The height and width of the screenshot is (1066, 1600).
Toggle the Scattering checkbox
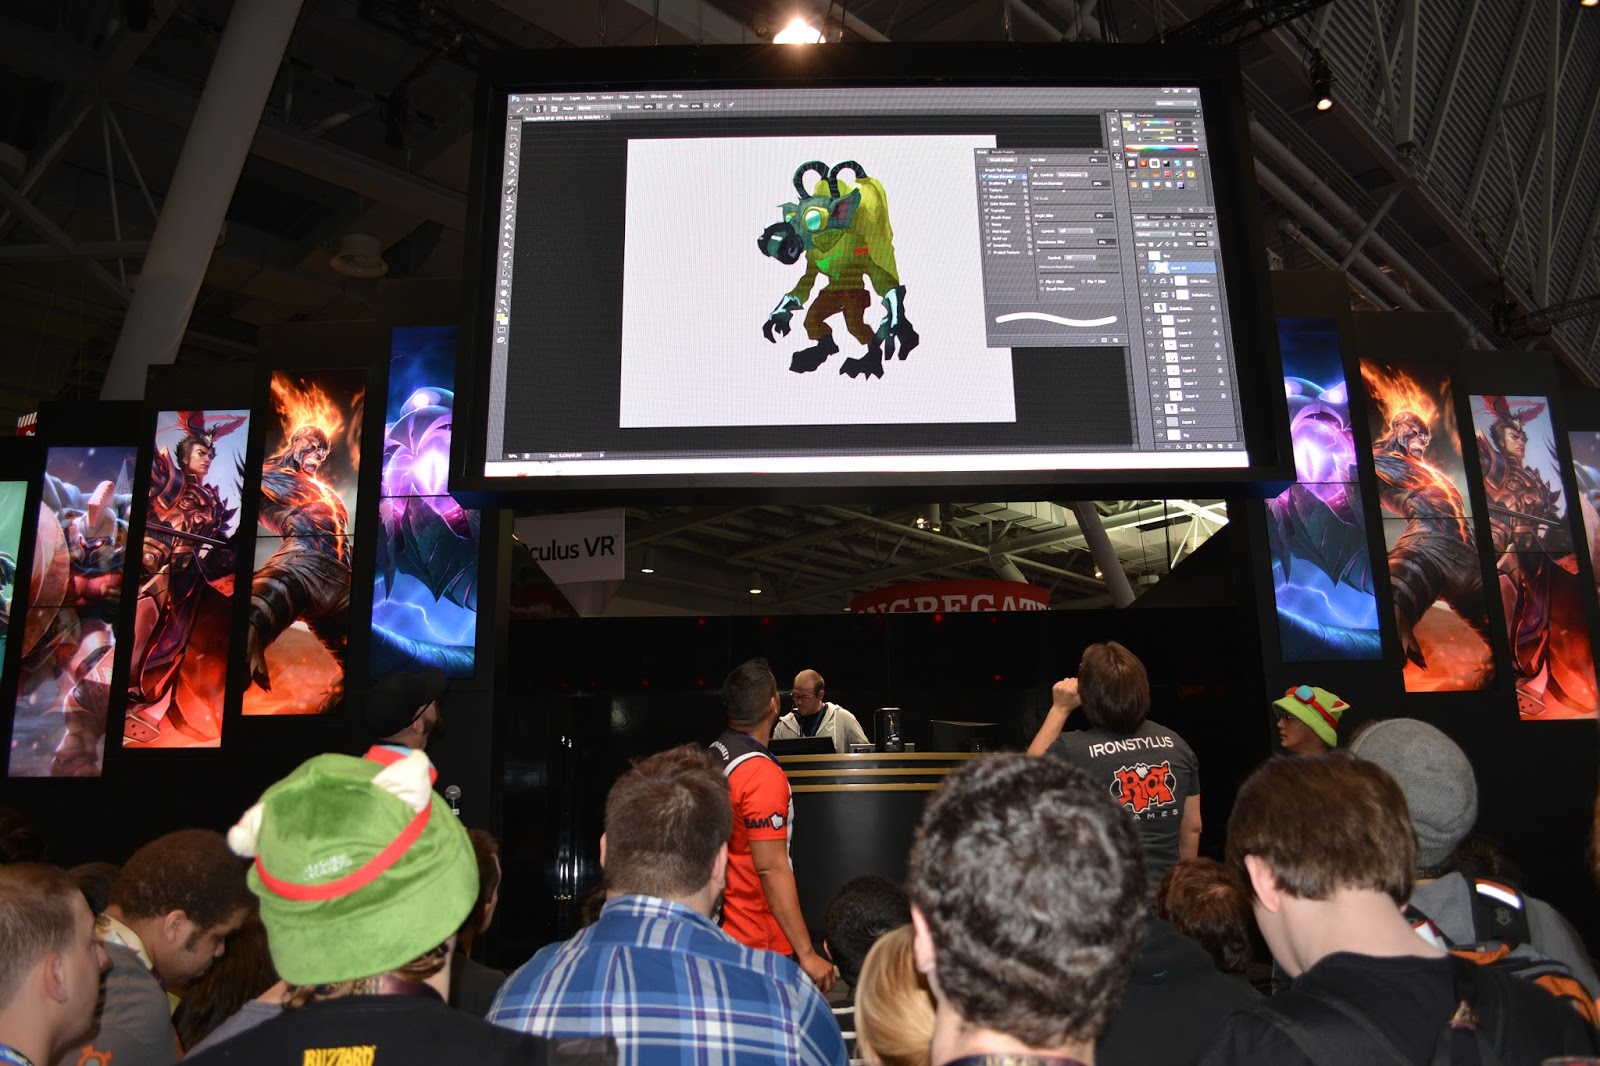(x=986, y=183)
